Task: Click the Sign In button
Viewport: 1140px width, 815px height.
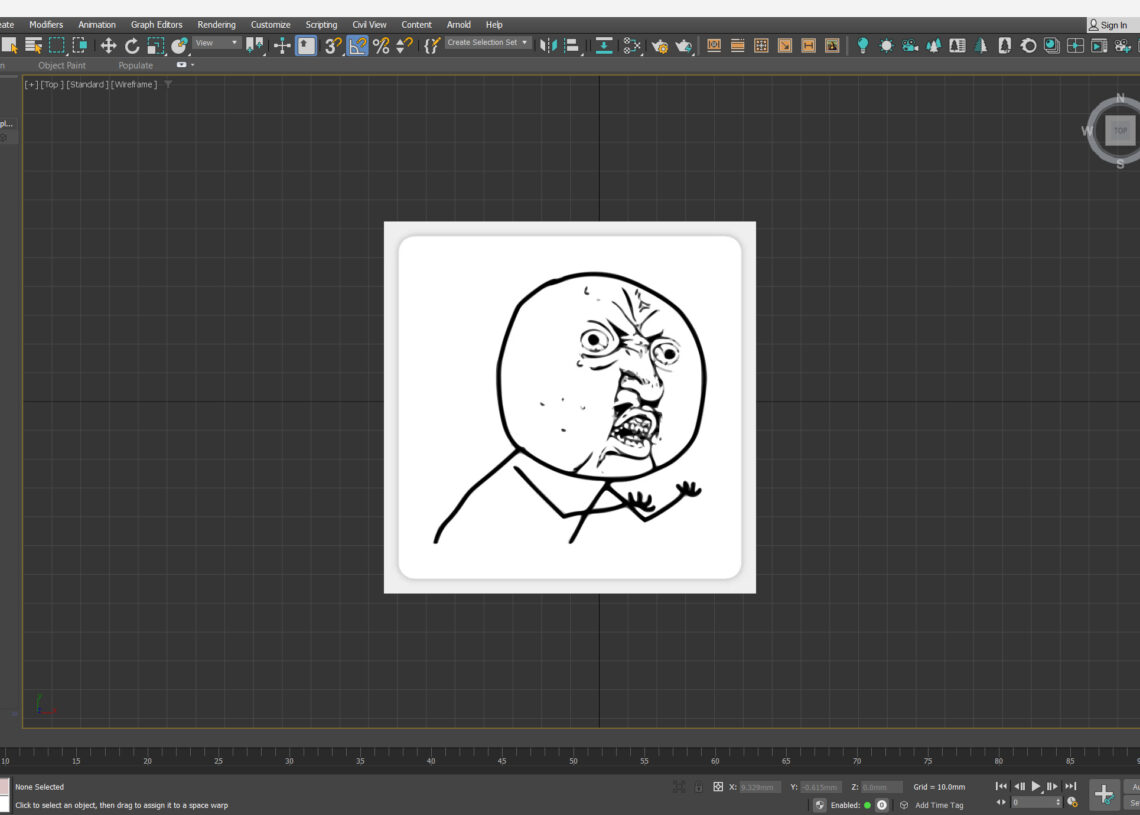Action: [x=1110, y=24]
